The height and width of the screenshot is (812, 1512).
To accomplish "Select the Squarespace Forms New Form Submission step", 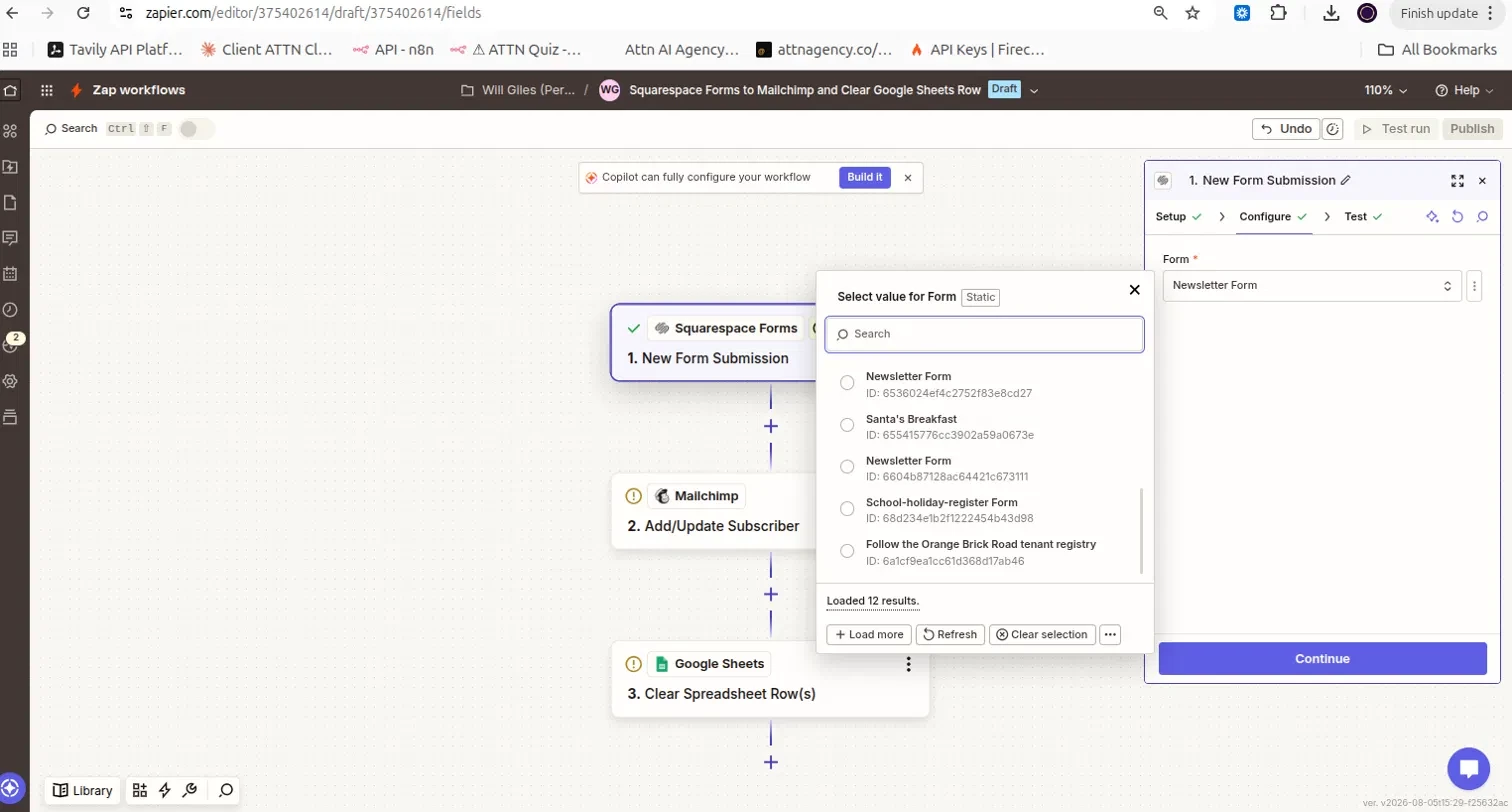I will tap(713, 343).
